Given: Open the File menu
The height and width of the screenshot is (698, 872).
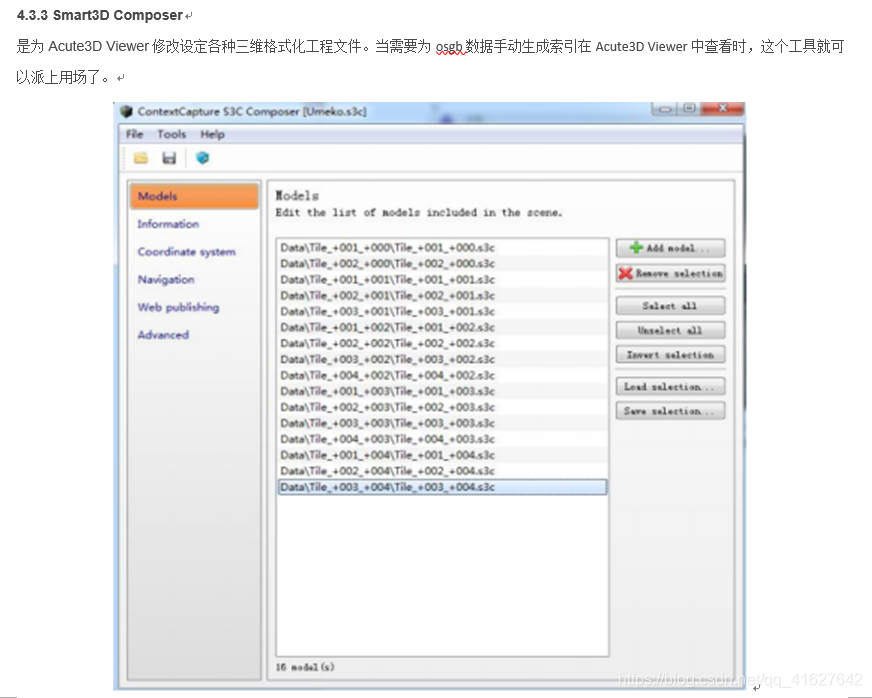Looking at the screenshot, I should [134, 134].
